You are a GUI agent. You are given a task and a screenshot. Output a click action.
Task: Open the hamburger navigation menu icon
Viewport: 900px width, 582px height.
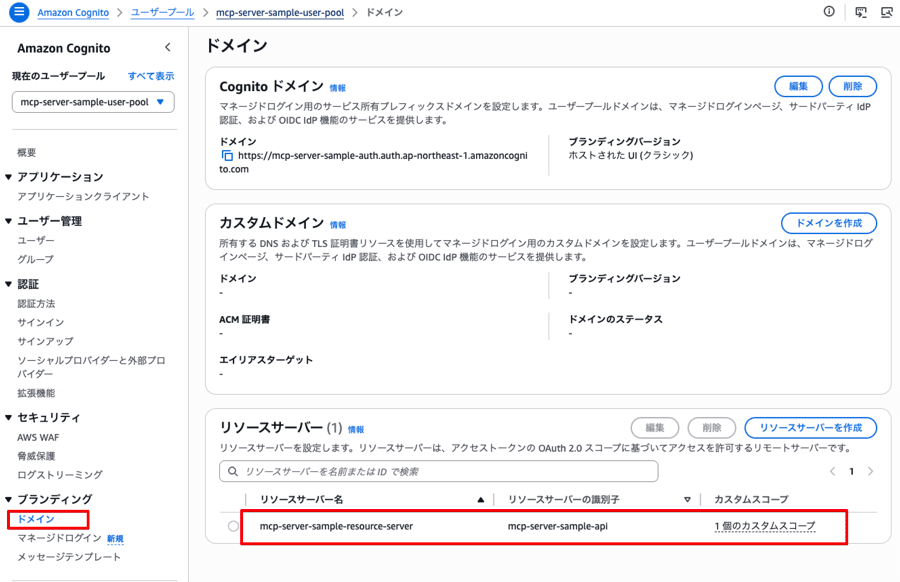click(x=19, y=11)
